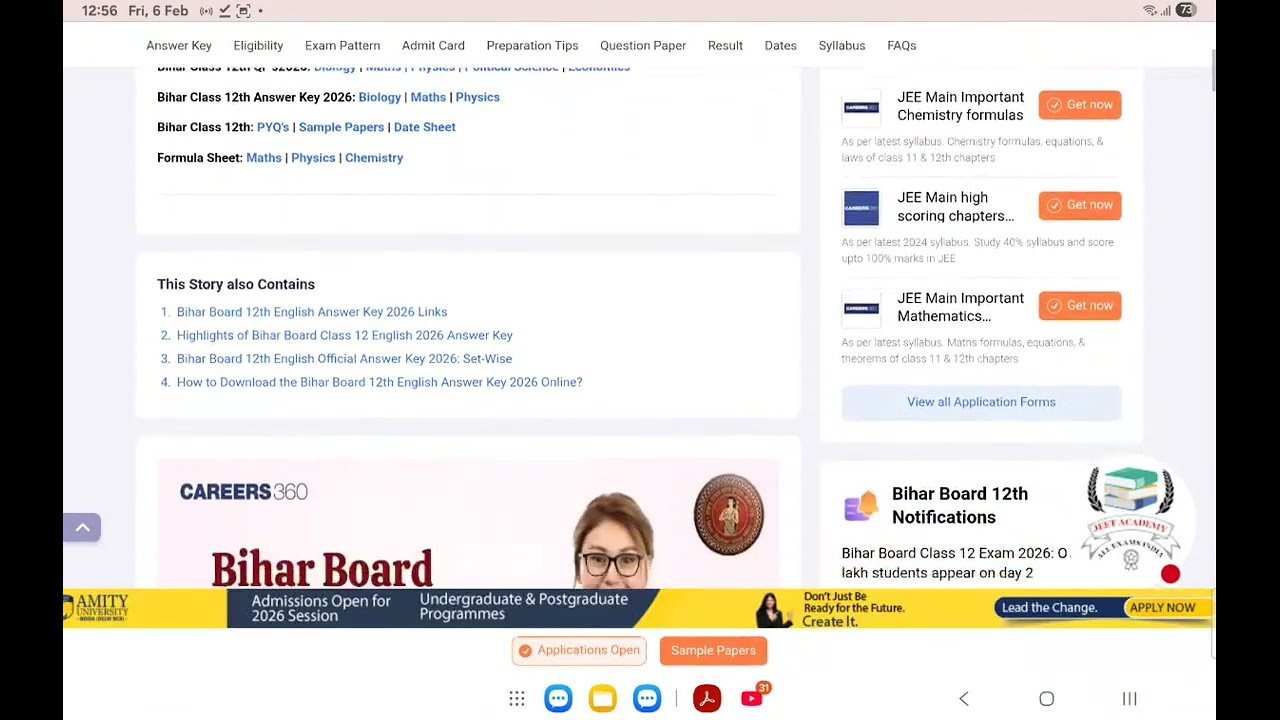1280x720 pixels.
Task: Tap the Android back navigation button
Action: tap(964, 699)
